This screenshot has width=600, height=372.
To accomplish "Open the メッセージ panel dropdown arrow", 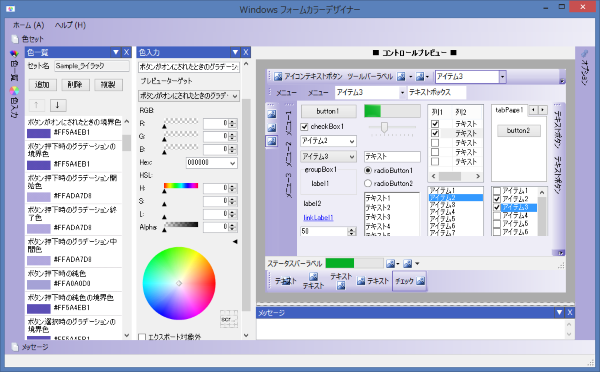I will pyautogui.click(x=559, y=312).
